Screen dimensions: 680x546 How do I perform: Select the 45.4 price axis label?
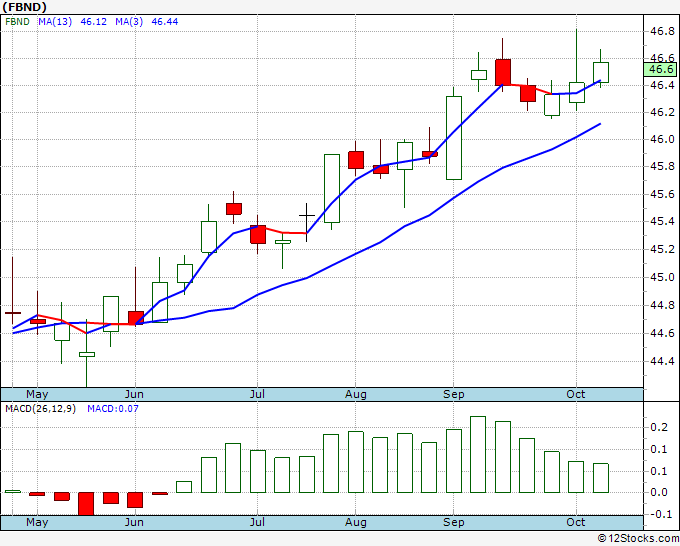tap(662, 222)
